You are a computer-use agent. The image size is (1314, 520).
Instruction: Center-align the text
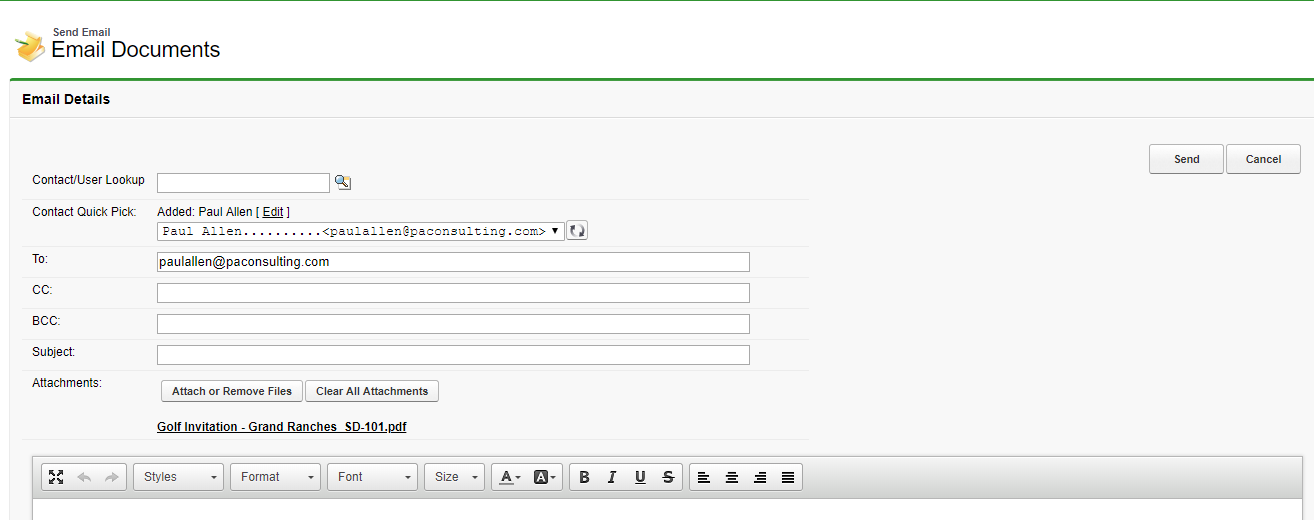coord(732,477)
